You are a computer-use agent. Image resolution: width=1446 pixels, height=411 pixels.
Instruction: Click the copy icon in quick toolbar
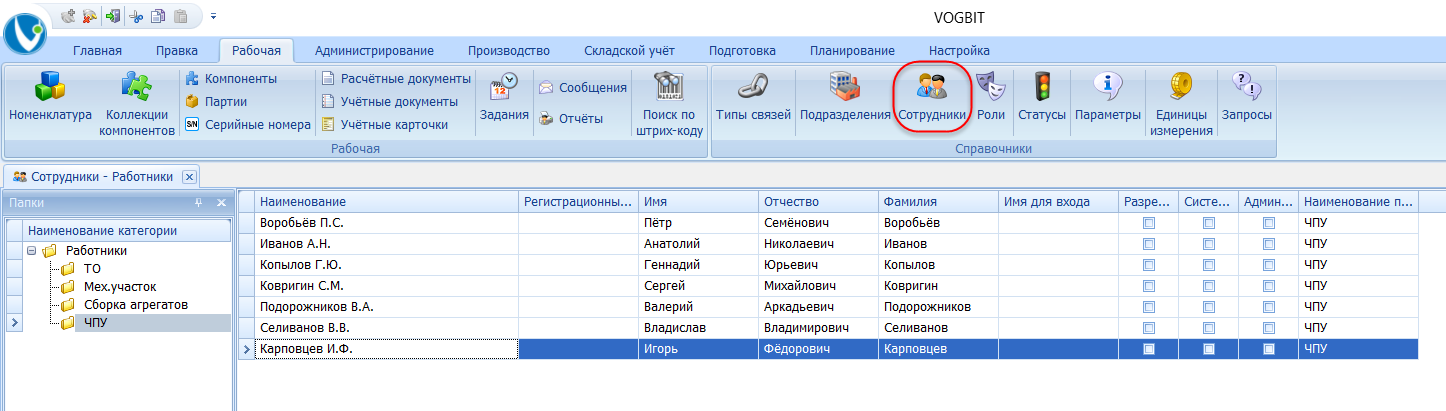click(157, 16)
